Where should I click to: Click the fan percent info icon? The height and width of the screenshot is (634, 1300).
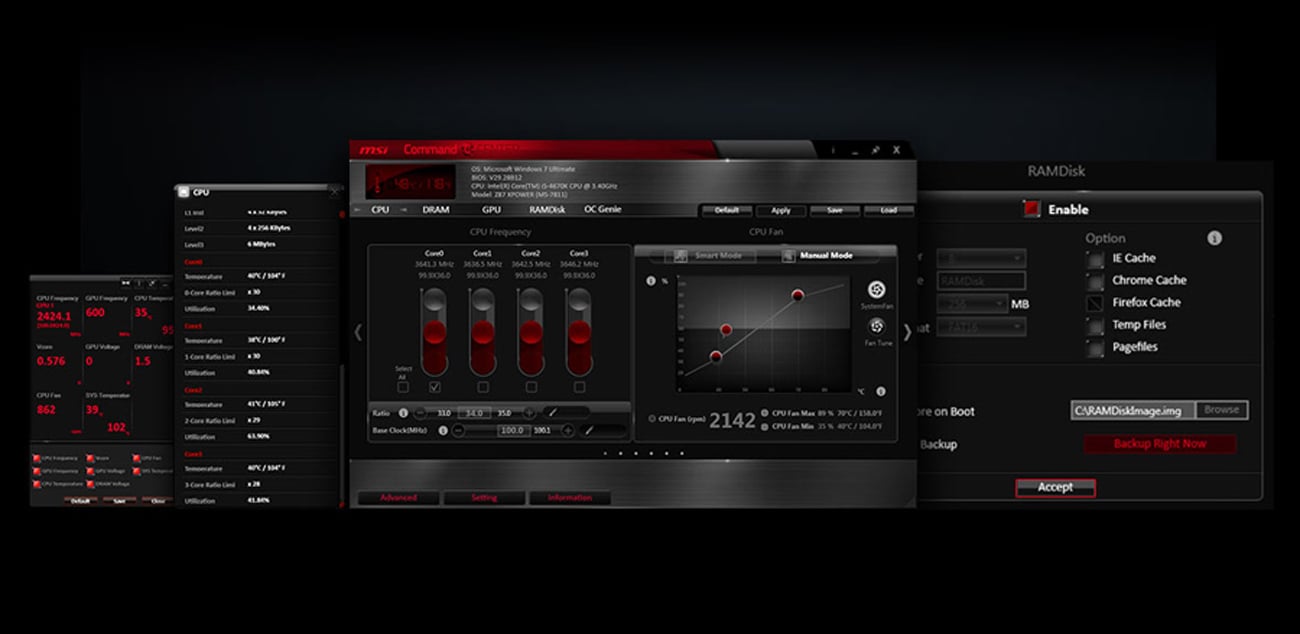click(651, 281)
